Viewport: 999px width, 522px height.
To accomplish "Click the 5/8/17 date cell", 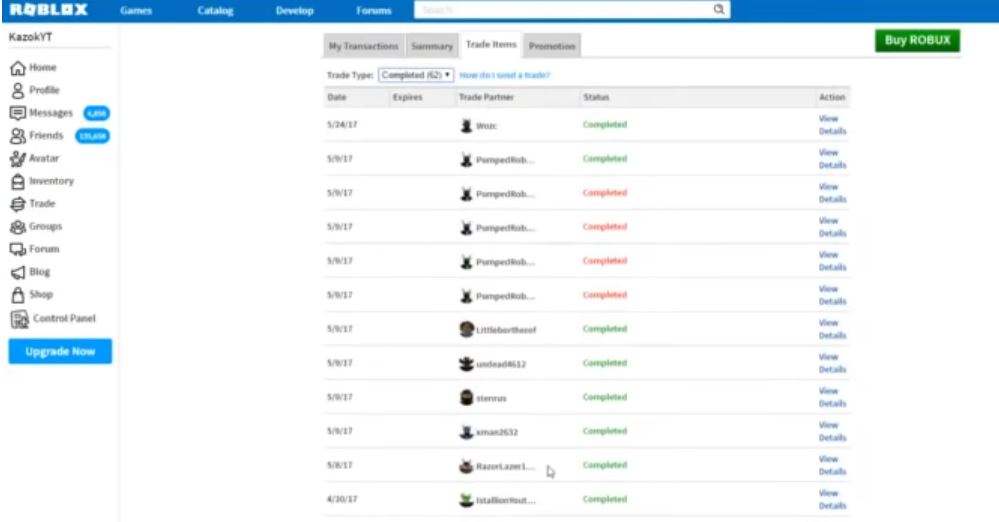I will (x=340, y=465).
